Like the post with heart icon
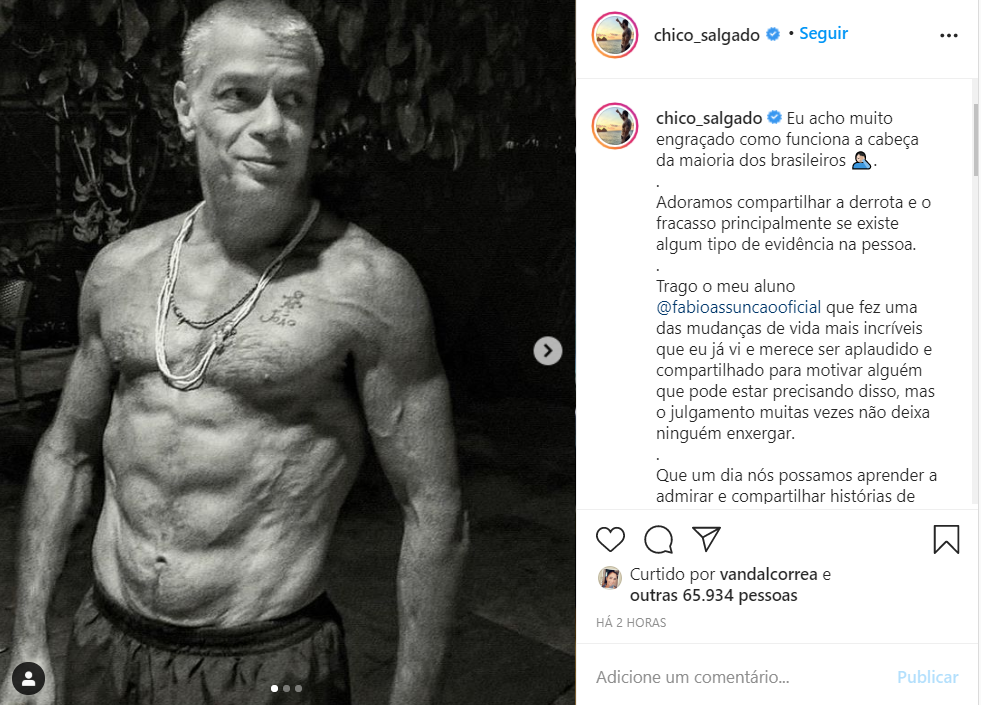This screenshot has width=981, height=705. pyautogui.click(x=610, y=539)
